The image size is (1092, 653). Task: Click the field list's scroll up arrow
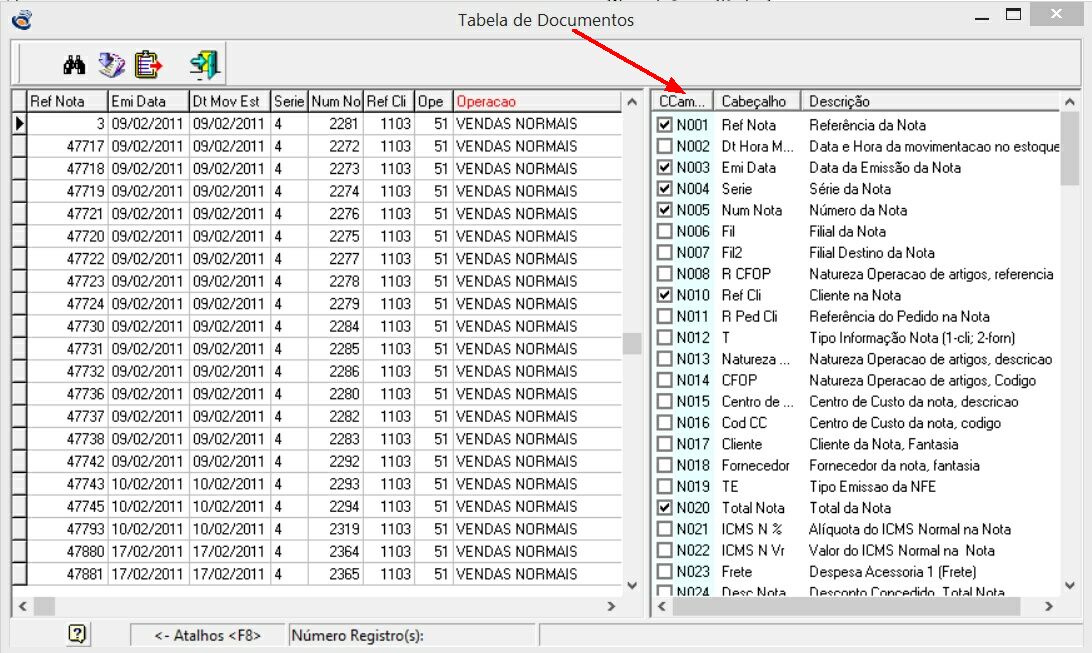pos(1070,102)
